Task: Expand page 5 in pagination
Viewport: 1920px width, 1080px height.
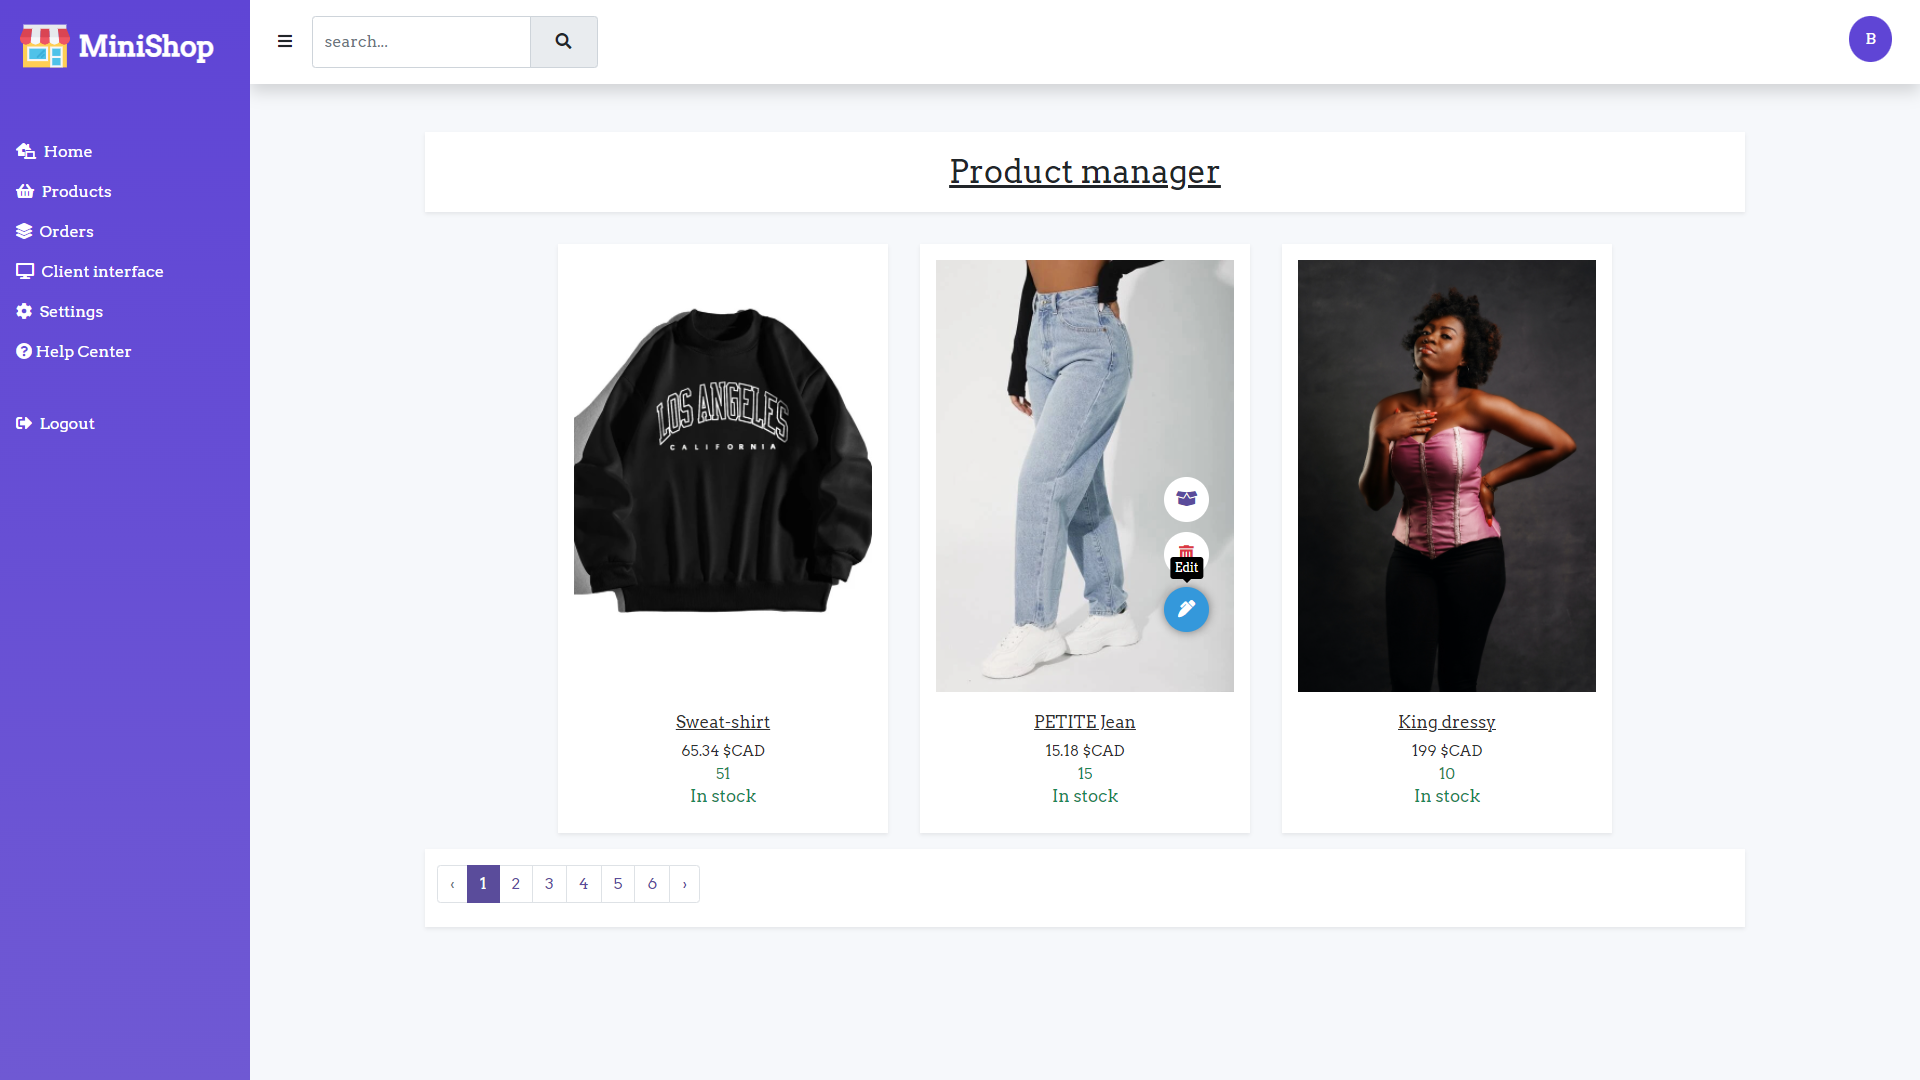Action: coord(618,884)
